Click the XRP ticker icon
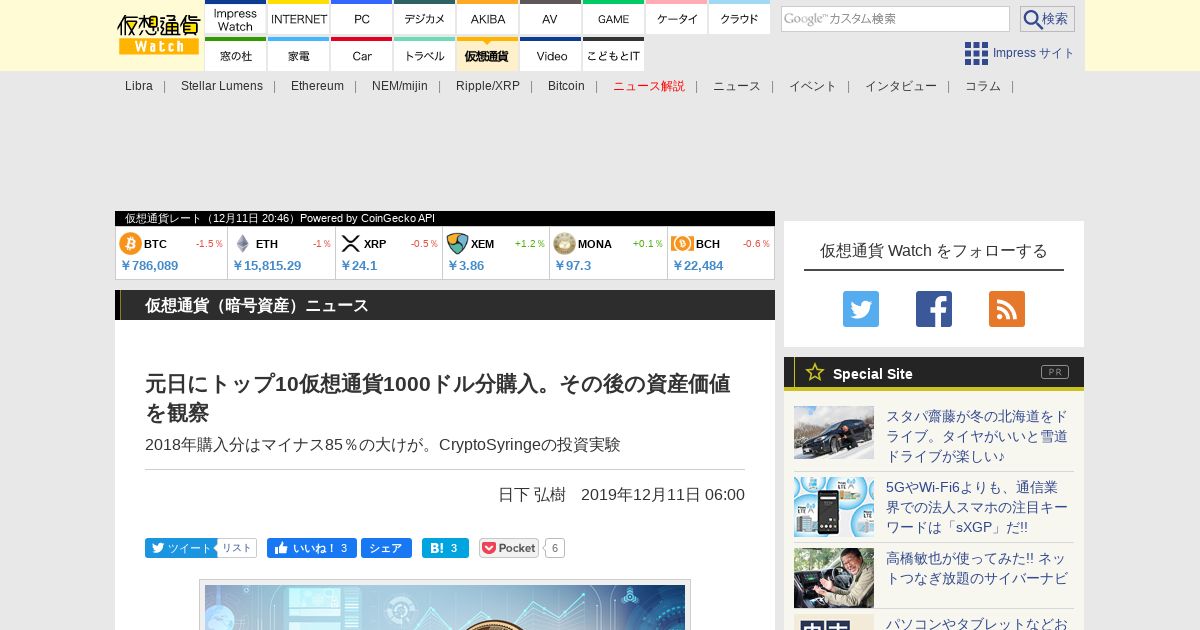 click(x=350, y=244)
